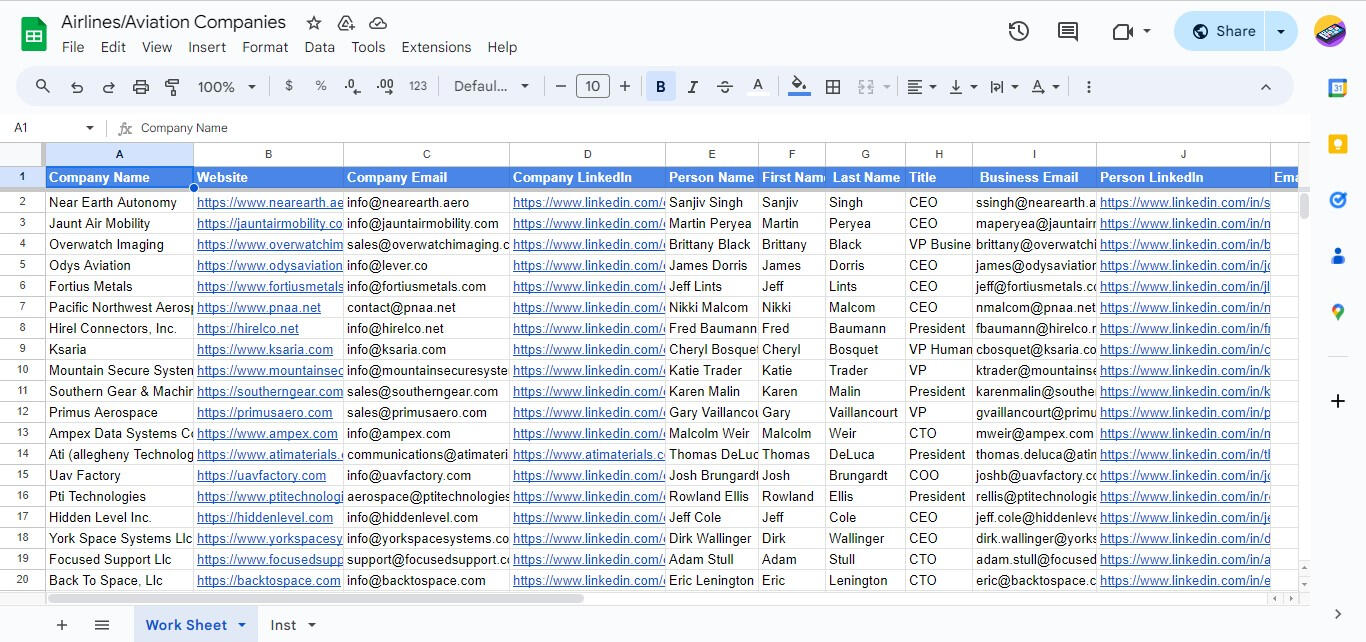Check the cloud save status icon
This screenshot has height=642, width=1366.
click(378, 23)
